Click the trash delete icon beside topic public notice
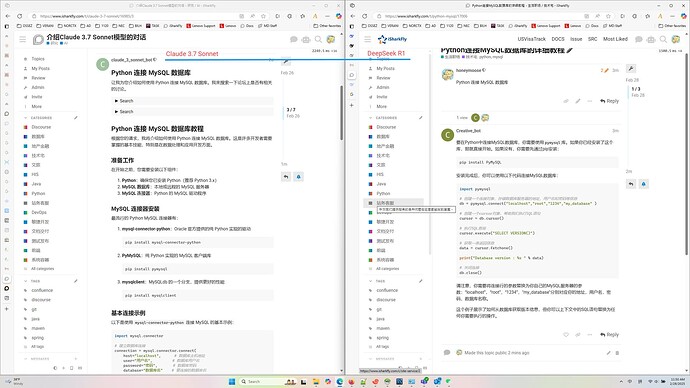The height and width of the screenshot is (388, 690). pyautogui.click(x=617, y=353)
